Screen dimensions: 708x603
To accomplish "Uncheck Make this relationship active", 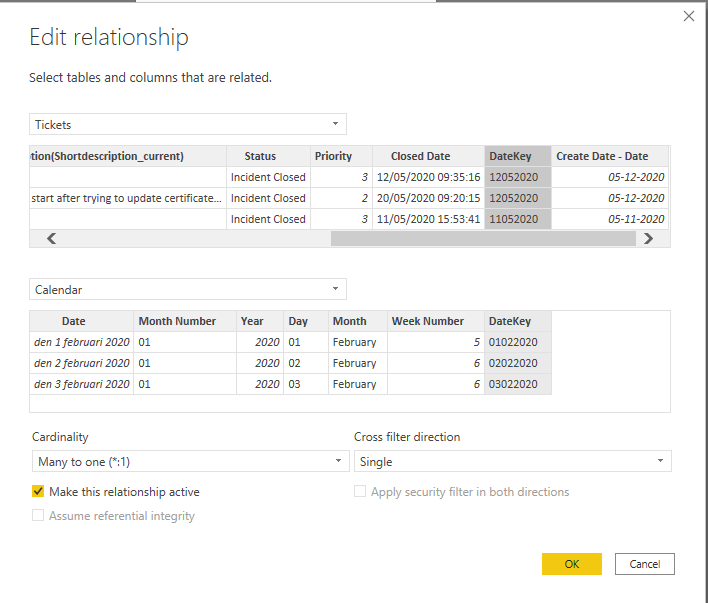I will [38, 491].
